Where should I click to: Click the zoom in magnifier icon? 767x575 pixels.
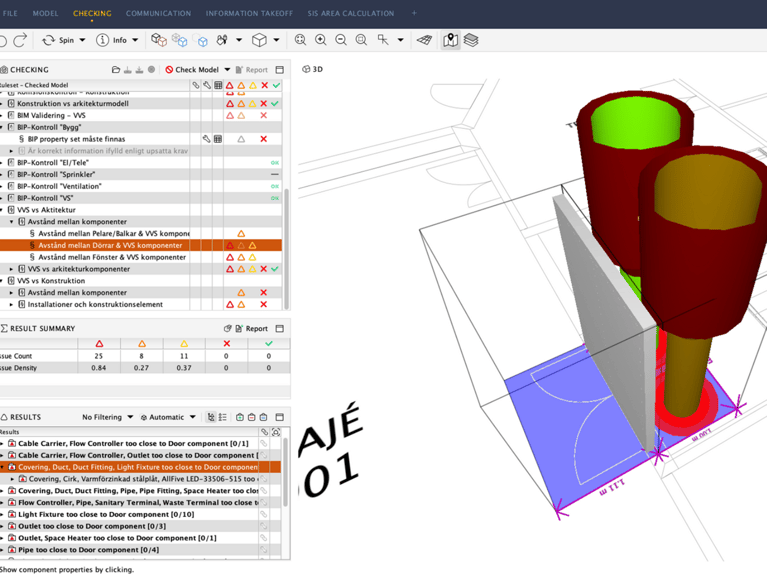point(320,40)
